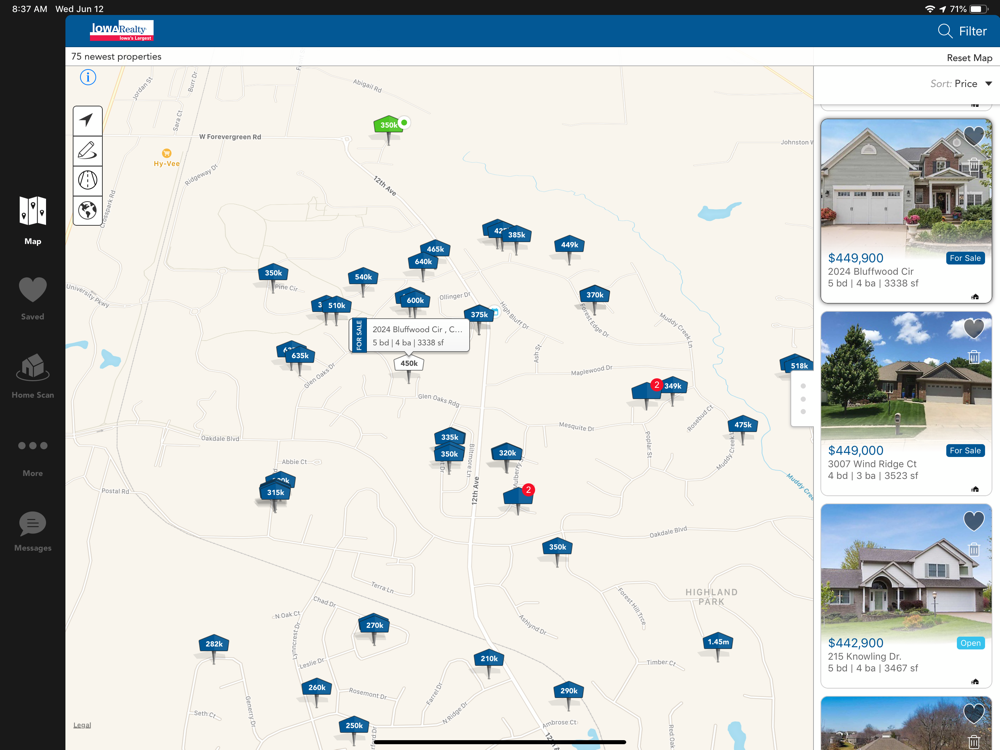Open 215 Knowling Dr. listing photo
The width and height of the screenshot is (1000, 750).
[906, 569]
